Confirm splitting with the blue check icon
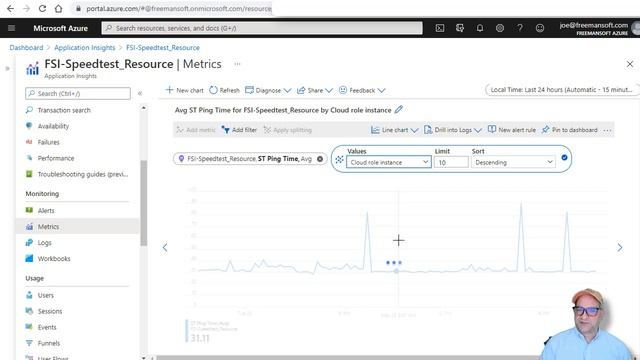Image resolution: width=640 pixels, height=360 pixels. coord(564,158)
